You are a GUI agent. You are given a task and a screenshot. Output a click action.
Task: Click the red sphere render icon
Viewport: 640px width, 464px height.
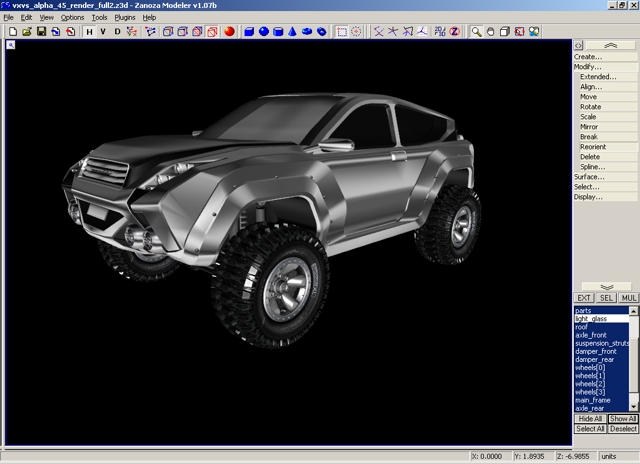pos(229,32)
